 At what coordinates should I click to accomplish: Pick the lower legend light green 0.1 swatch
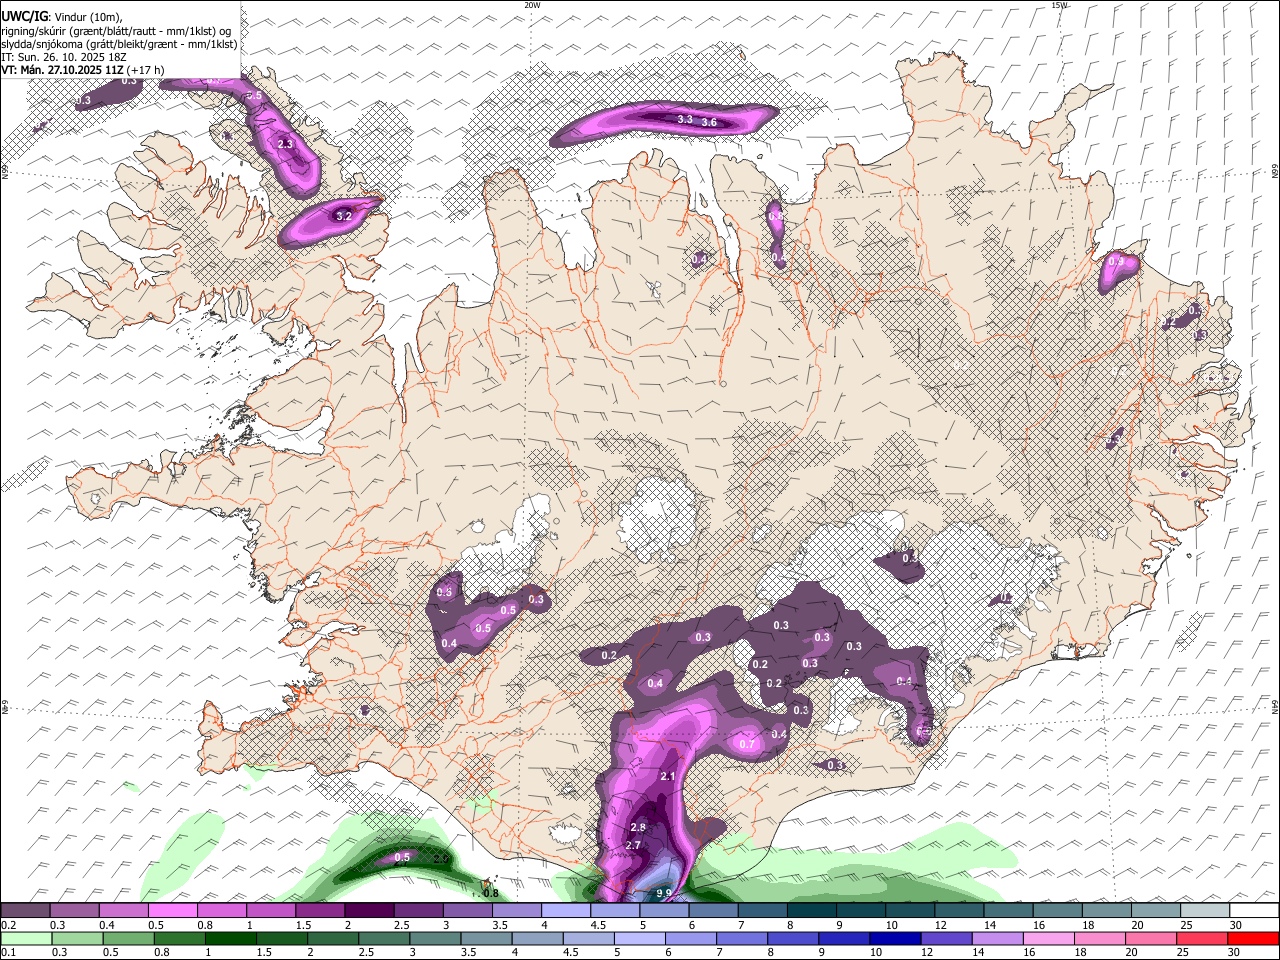(25, 938)
